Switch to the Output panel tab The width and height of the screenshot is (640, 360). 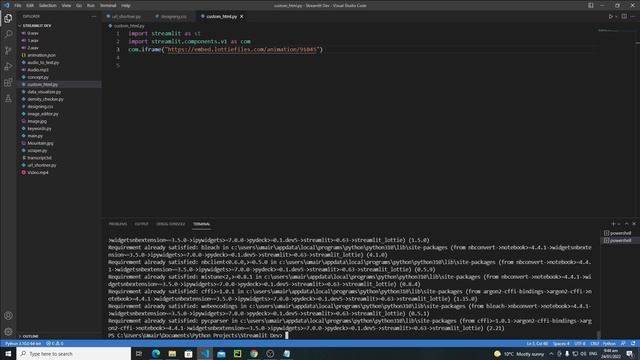click(x=141, y=224)
